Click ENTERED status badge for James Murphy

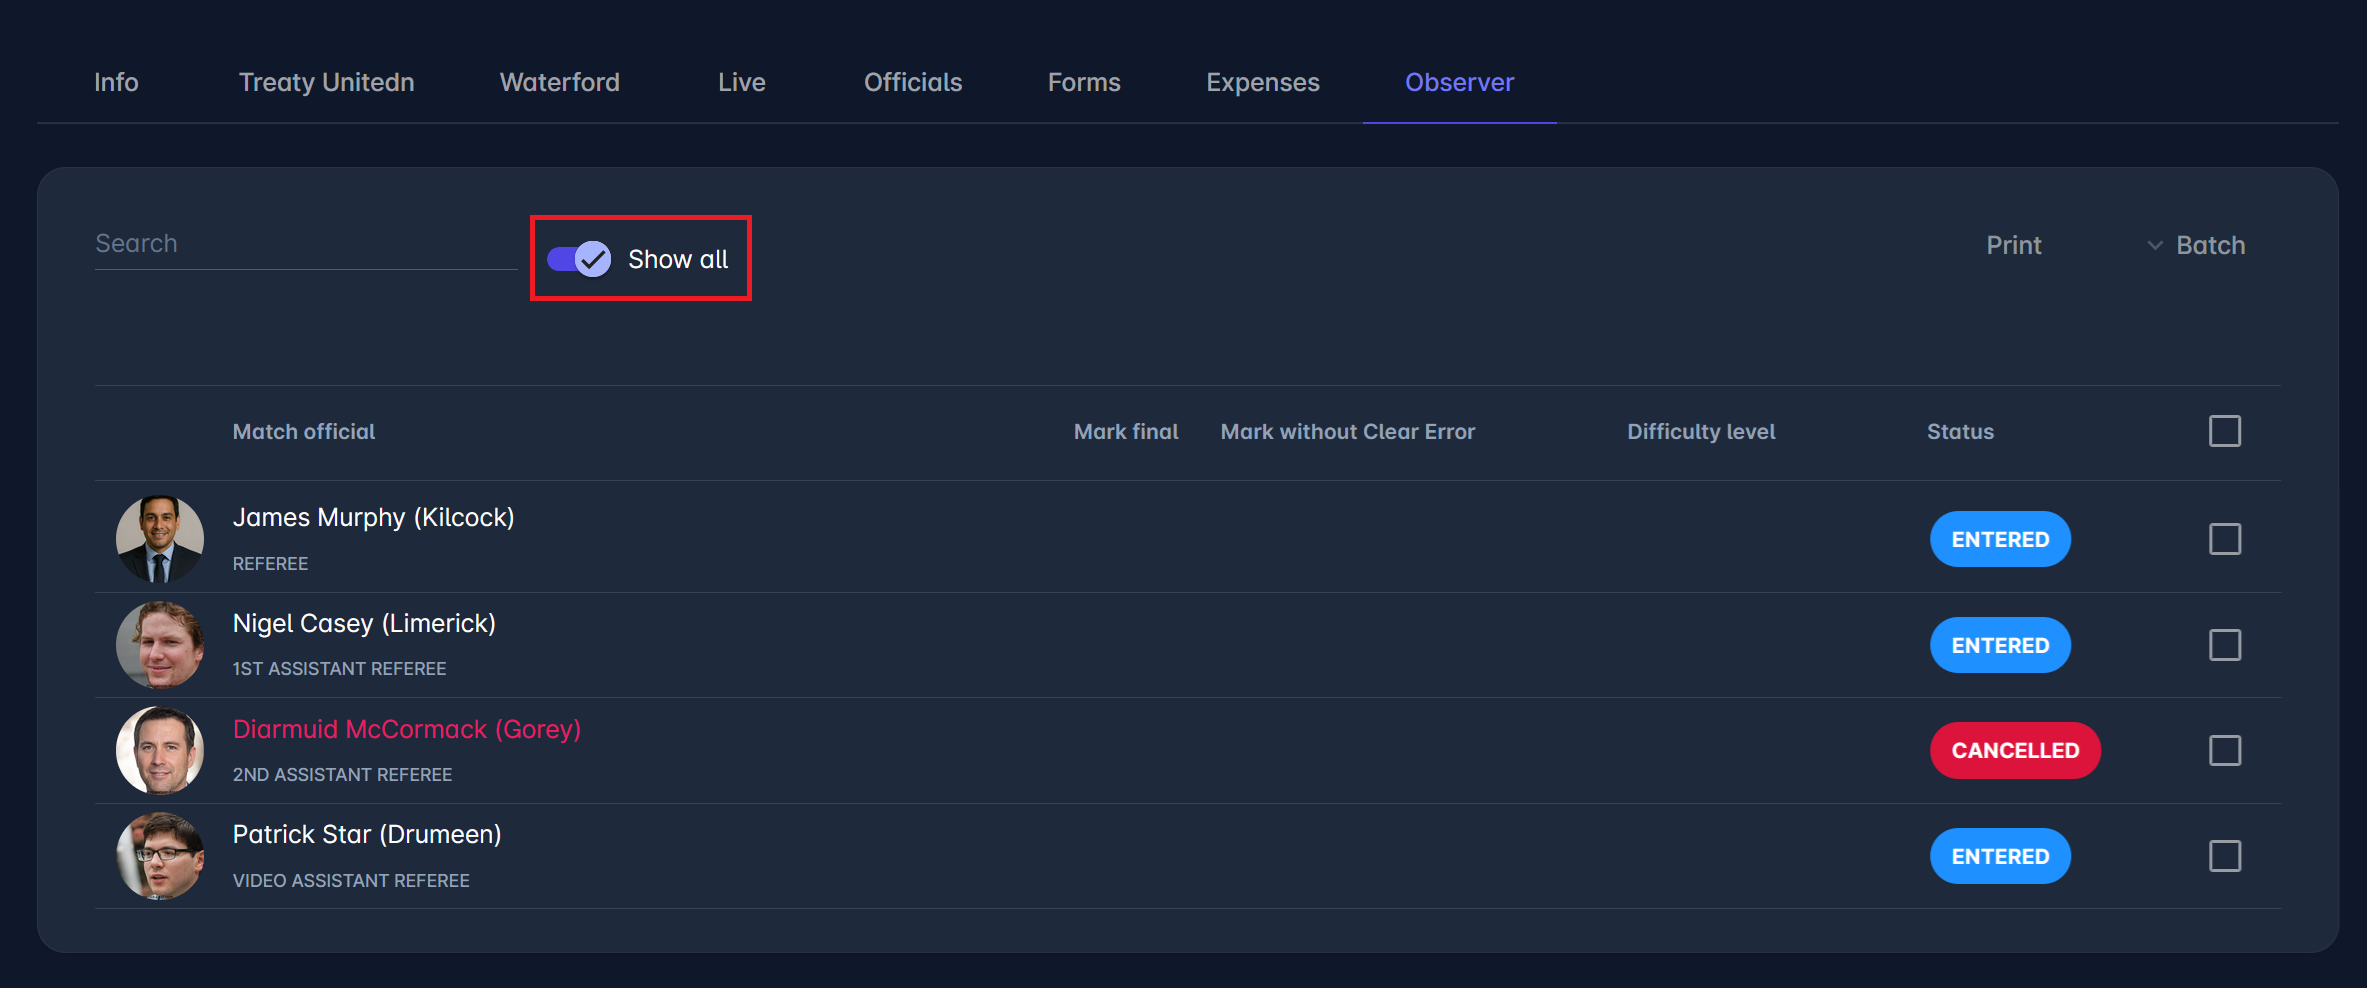[x=2000, y=539]
